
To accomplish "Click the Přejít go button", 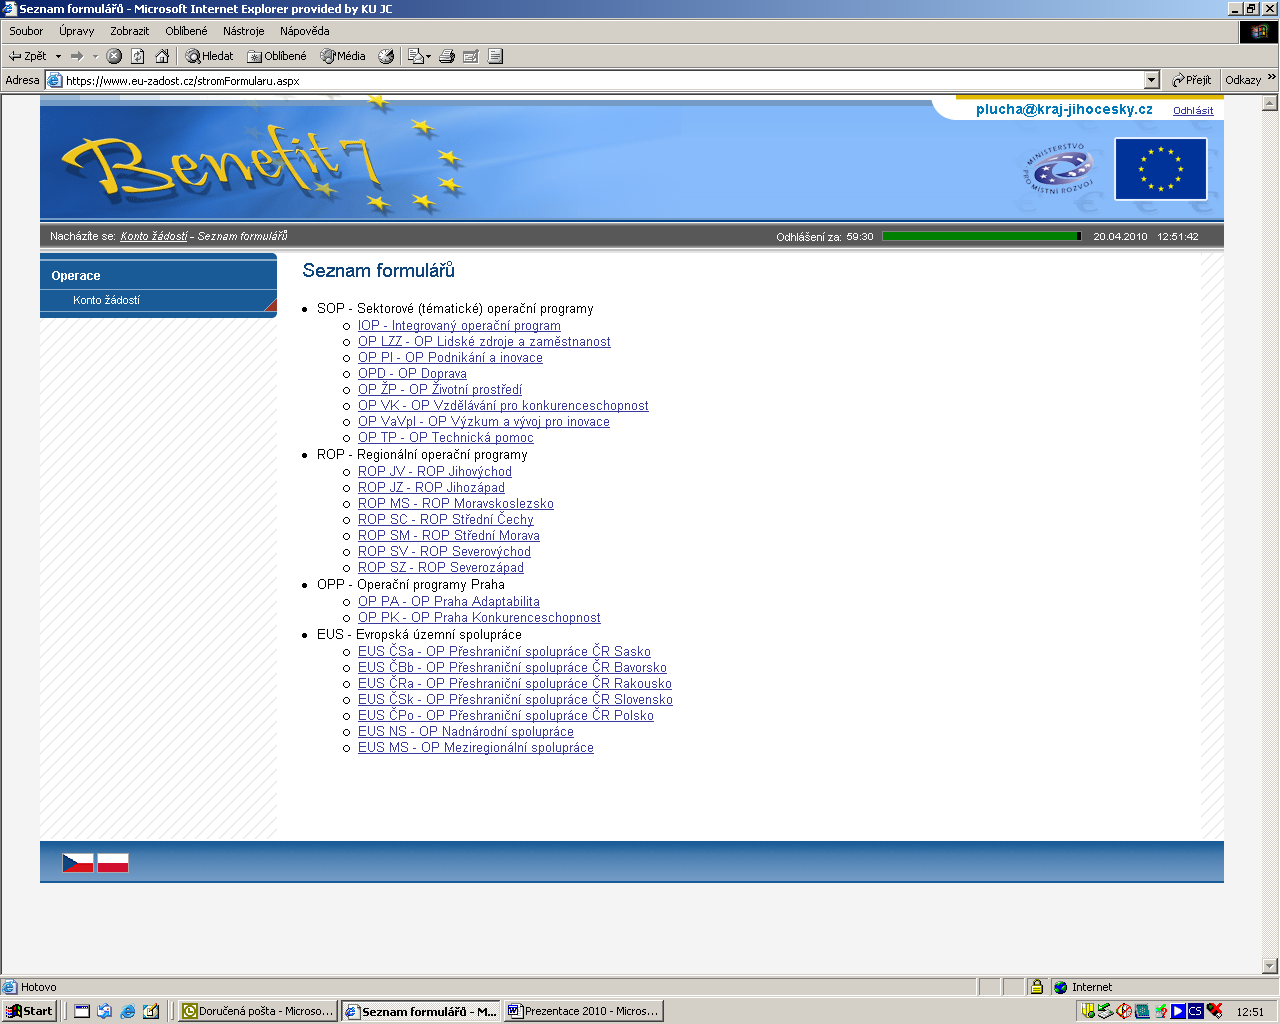I will tap(1192, 80).
